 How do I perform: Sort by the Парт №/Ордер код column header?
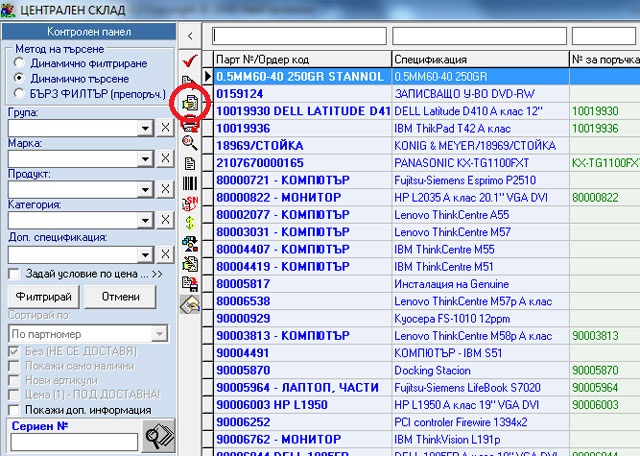coord(302,60)
